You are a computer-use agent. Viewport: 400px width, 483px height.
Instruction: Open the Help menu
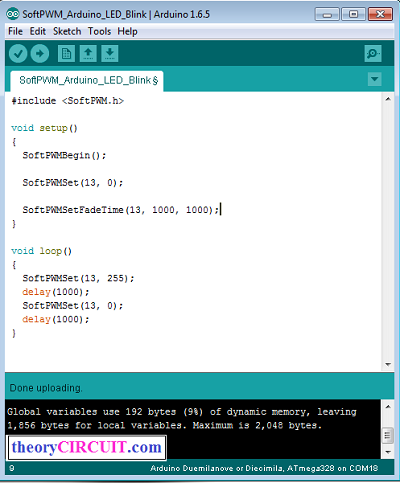click(x=127, y=31)
